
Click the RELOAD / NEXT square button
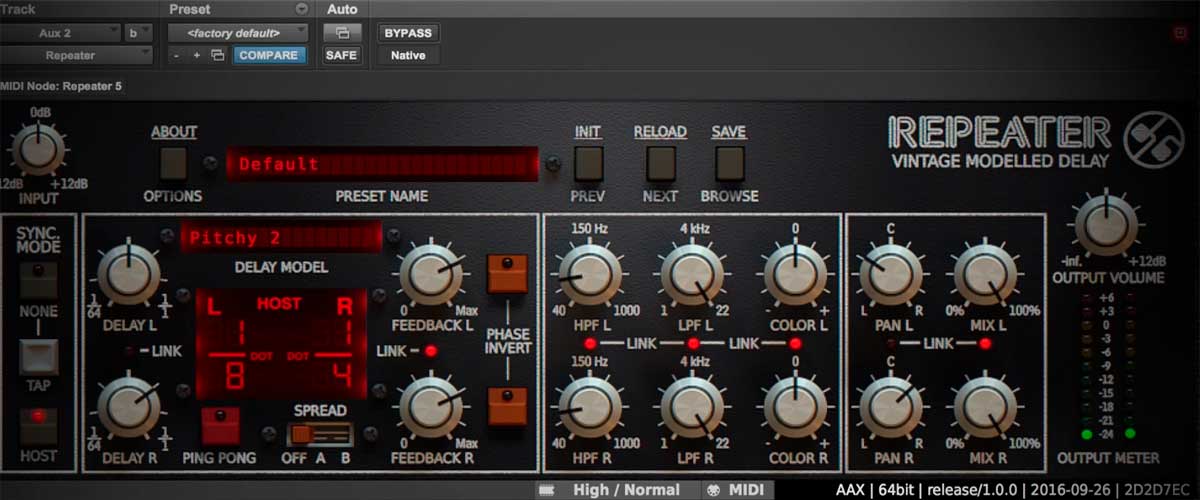pos(660,163)
